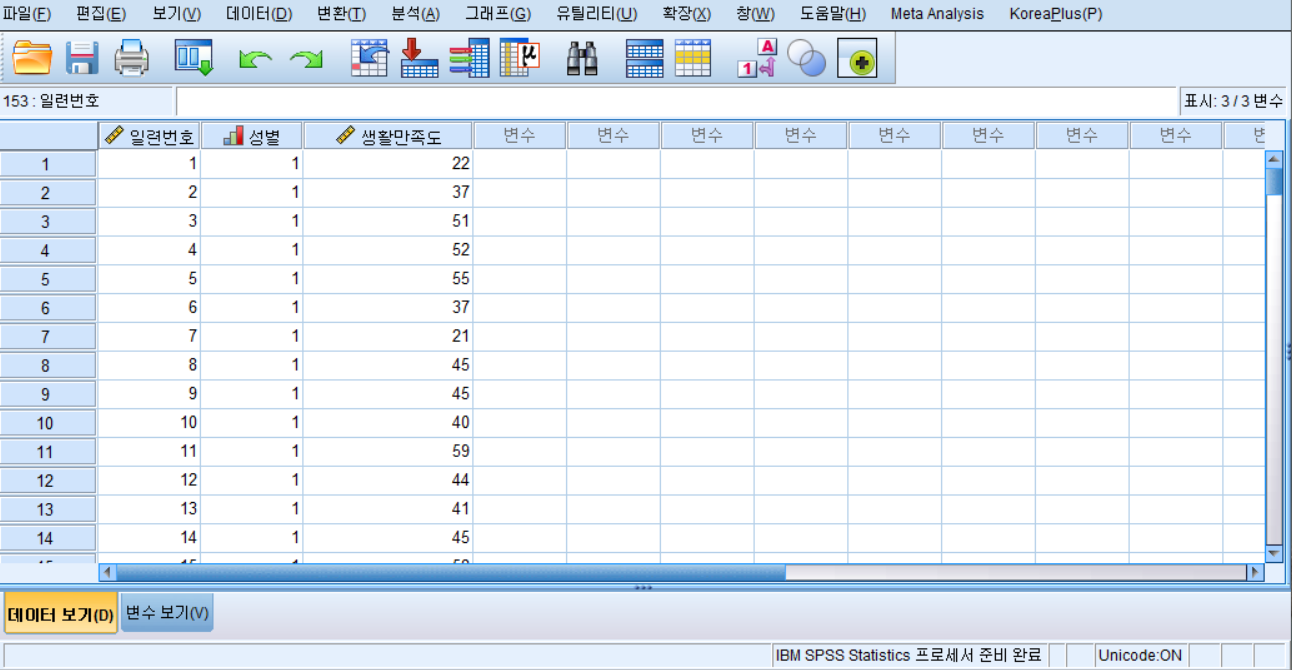Click the vertical scrollbar up arrow
Screen dimensions: 1292x670
click(1274, 158)
